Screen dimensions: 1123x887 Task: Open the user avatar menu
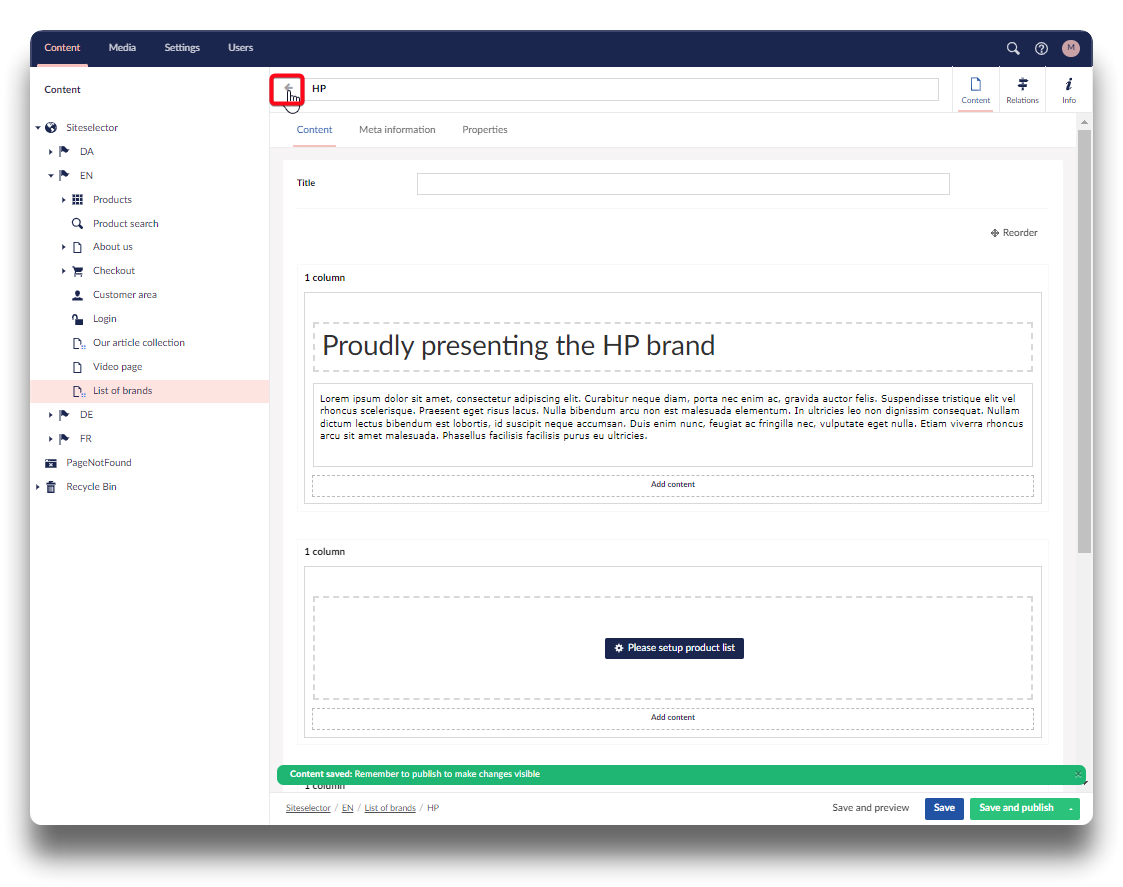point(1071,48)
